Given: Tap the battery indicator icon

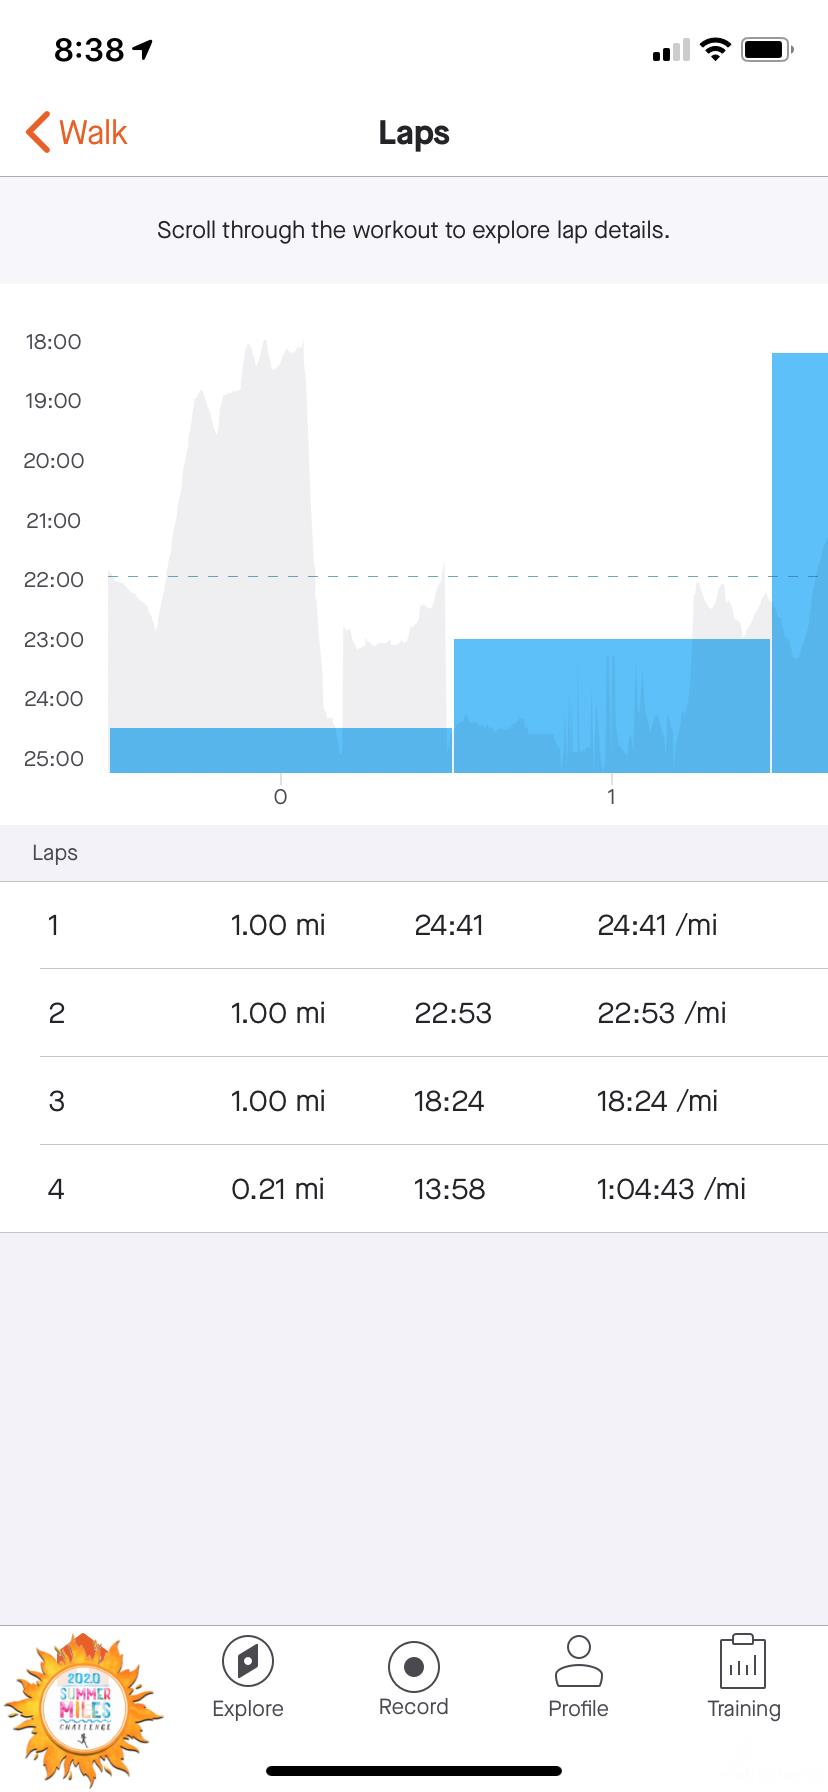Looking at the screenshot, I should [767, 49].
